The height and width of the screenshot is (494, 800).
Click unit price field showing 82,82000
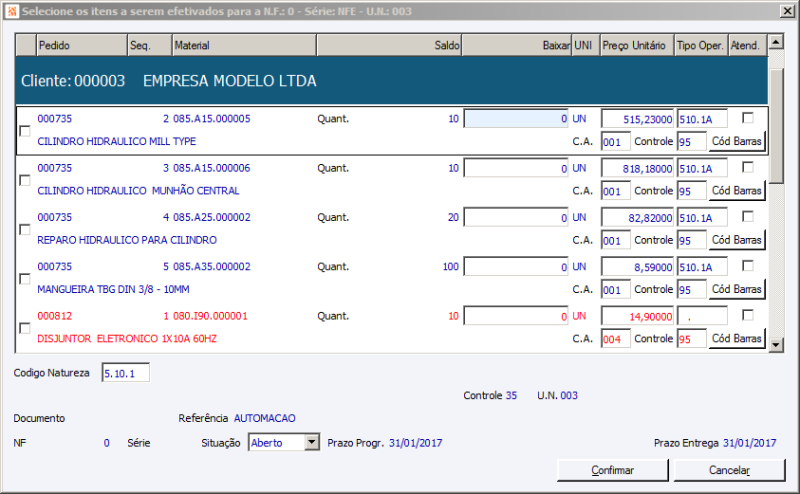tap(637, 218)
